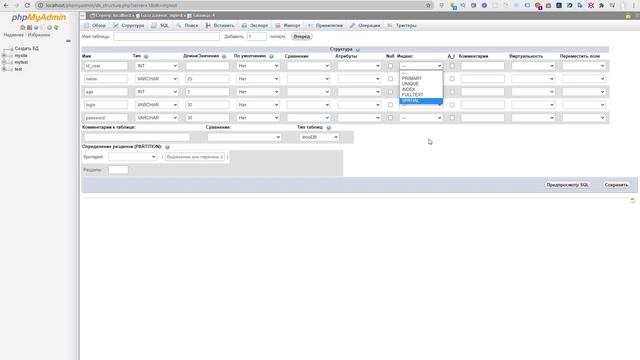The height and width of the screenshot is (360, 640).
Task: Click the Вперед button
Action: (302, 36)
